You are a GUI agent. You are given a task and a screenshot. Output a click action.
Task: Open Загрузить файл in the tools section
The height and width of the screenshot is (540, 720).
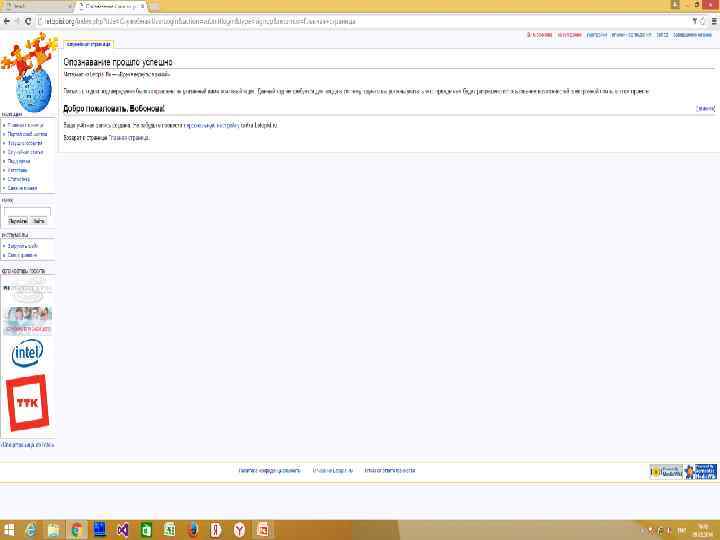(22, 246)
